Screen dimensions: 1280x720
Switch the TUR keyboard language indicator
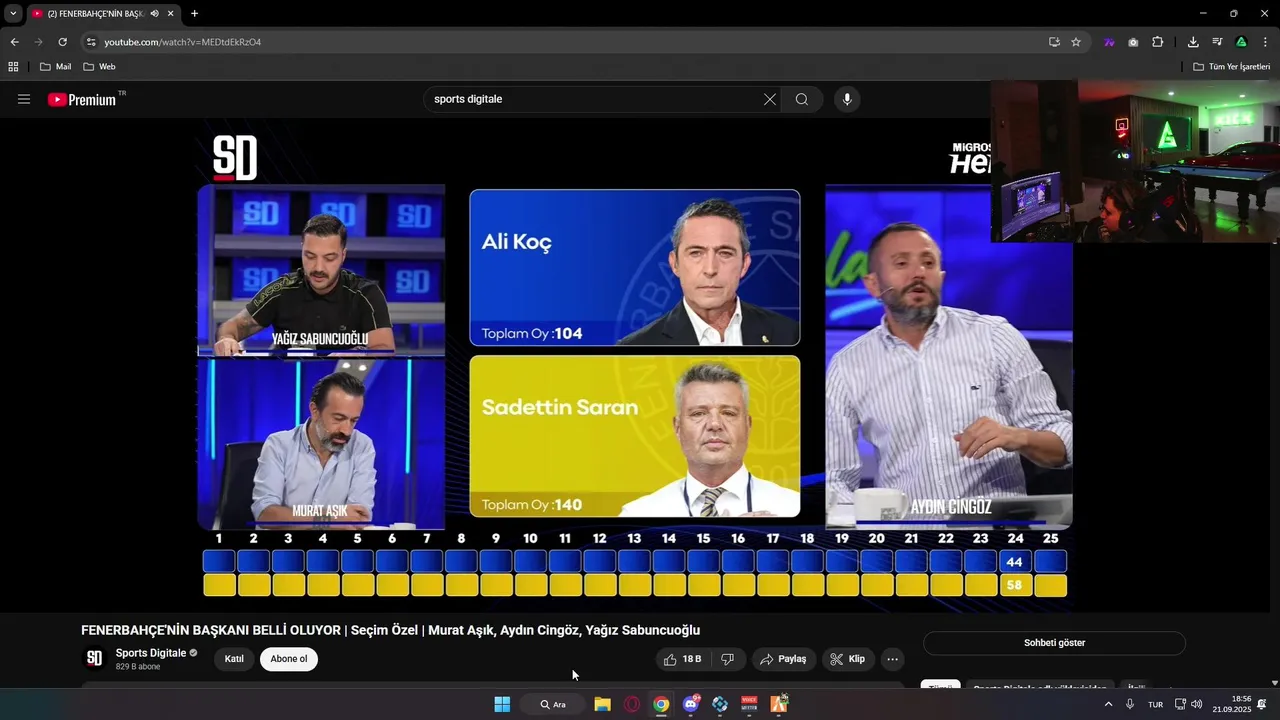pos(1156,704)
